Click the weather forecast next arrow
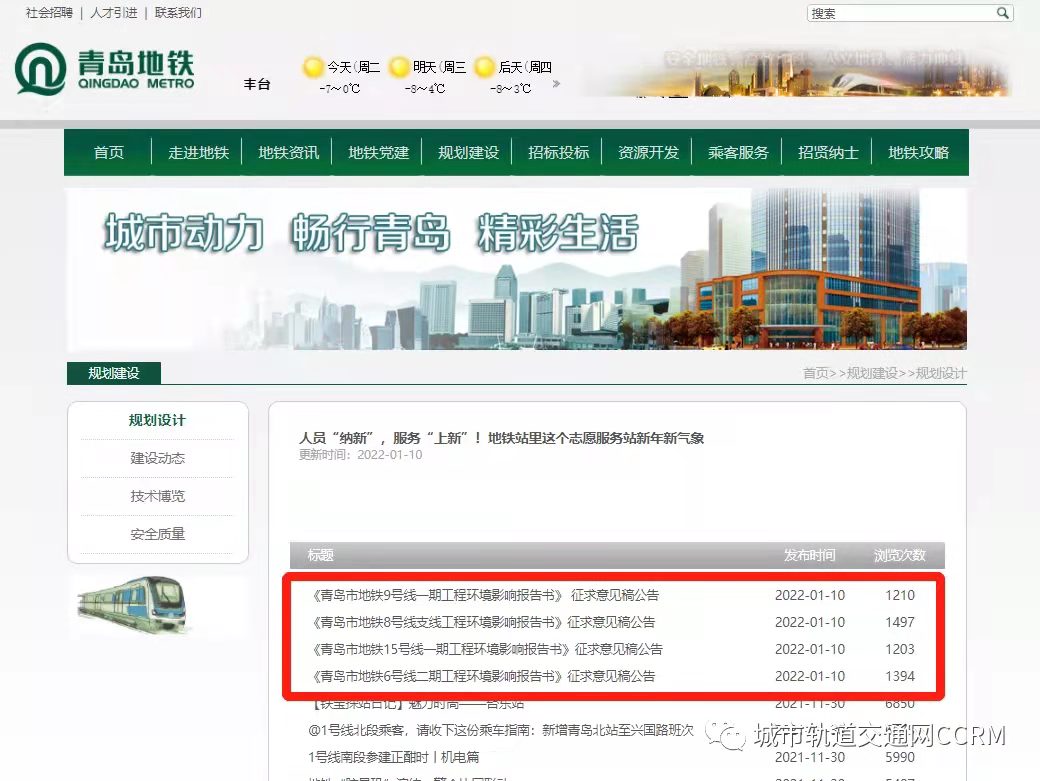This screenshot has width=1040, height=781. click(557, 84)
